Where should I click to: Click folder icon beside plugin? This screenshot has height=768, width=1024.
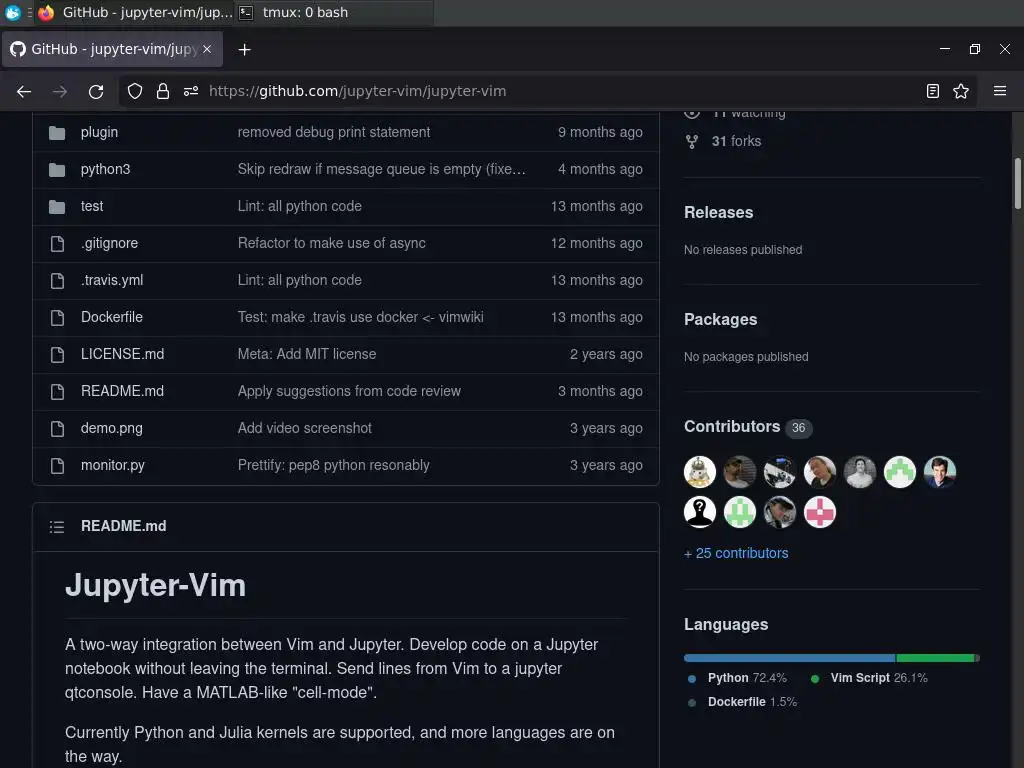tap(57, 133)
